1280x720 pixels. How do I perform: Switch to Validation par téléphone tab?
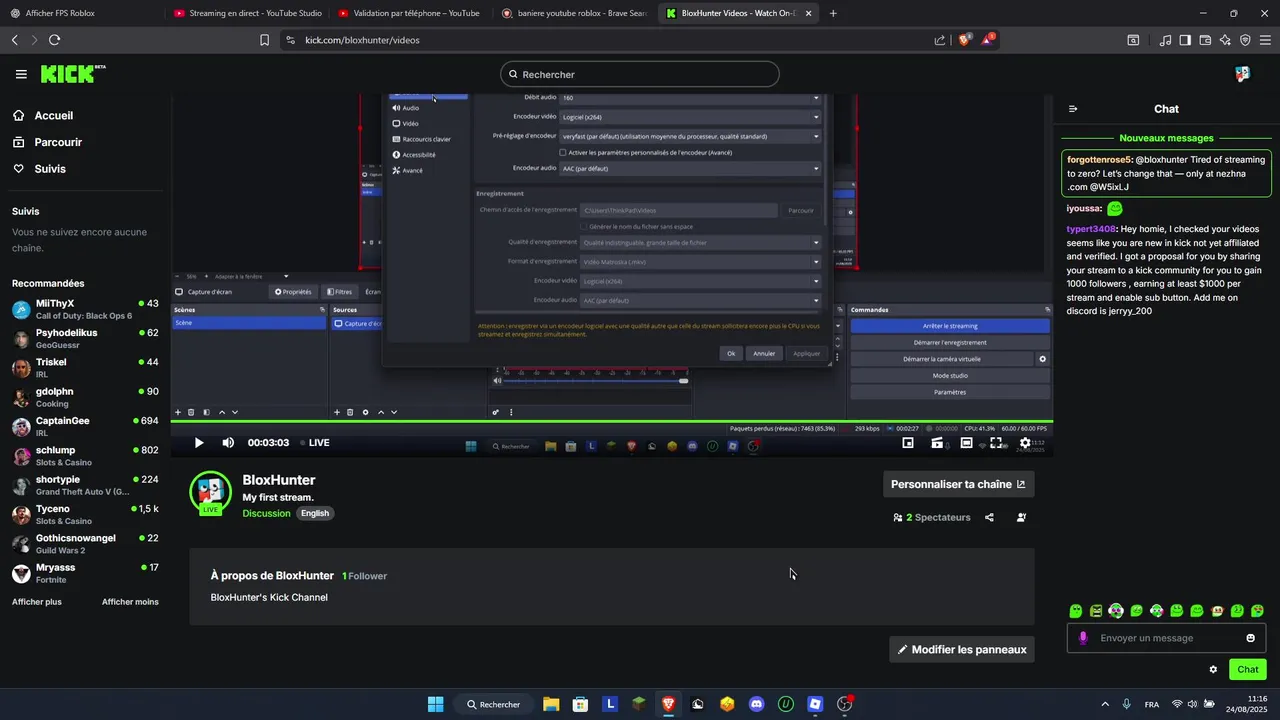pyautogui.click(x=410, y=13)
